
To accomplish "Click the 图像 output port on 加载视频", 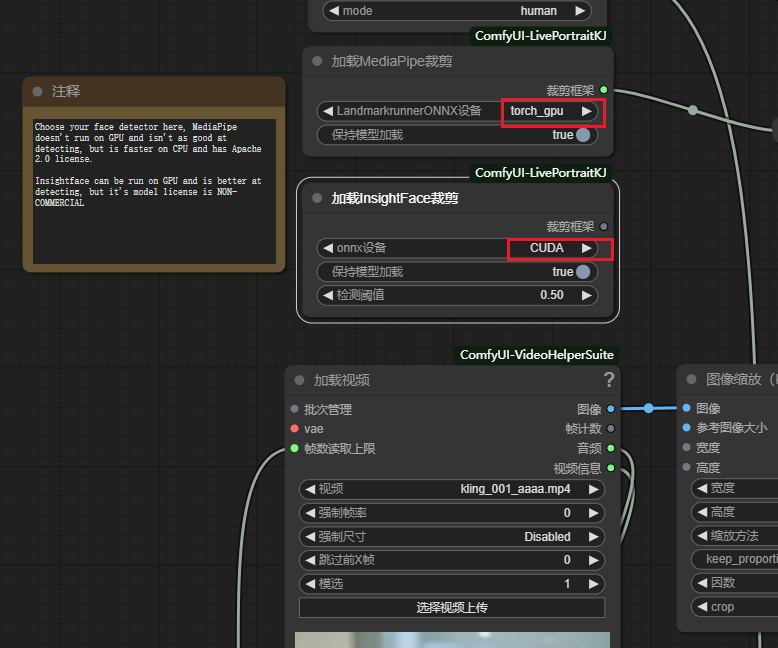I will [x=610, y=409].
